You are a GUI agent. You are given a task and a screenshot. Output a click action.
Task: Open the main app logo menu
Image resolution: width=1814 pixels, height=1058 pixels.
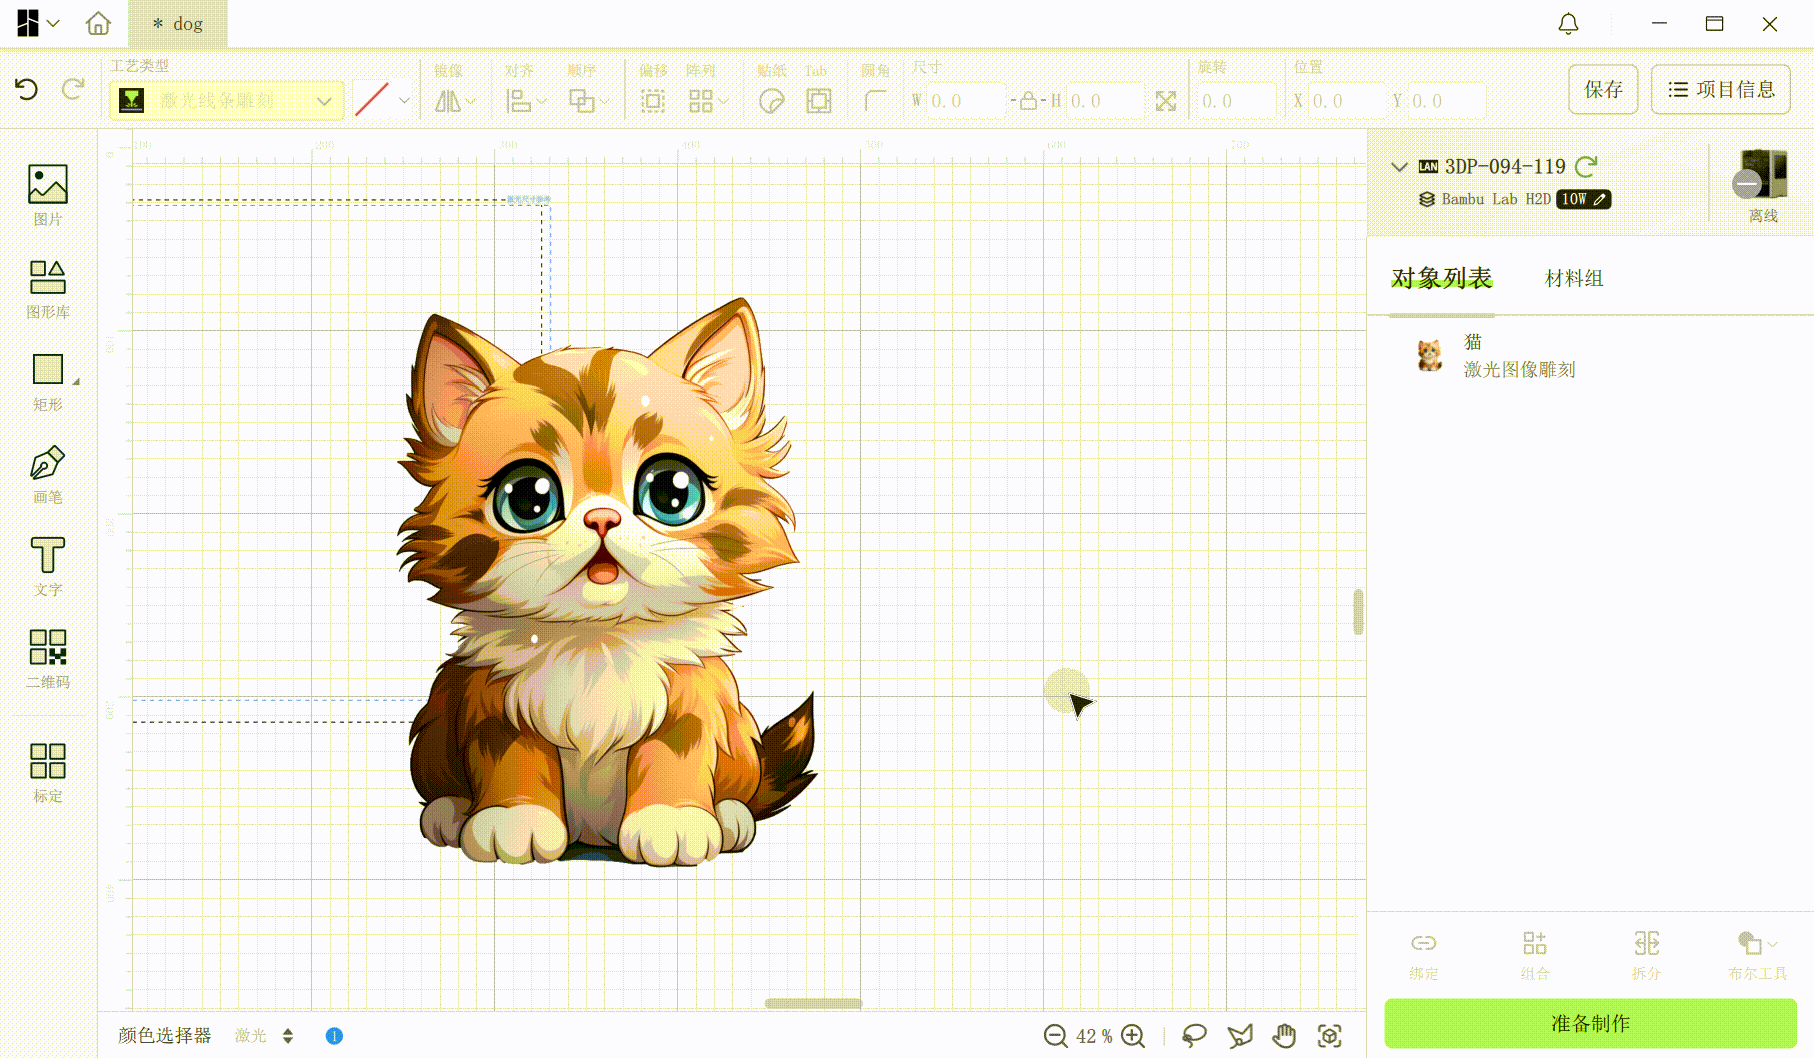pos(38,23)
